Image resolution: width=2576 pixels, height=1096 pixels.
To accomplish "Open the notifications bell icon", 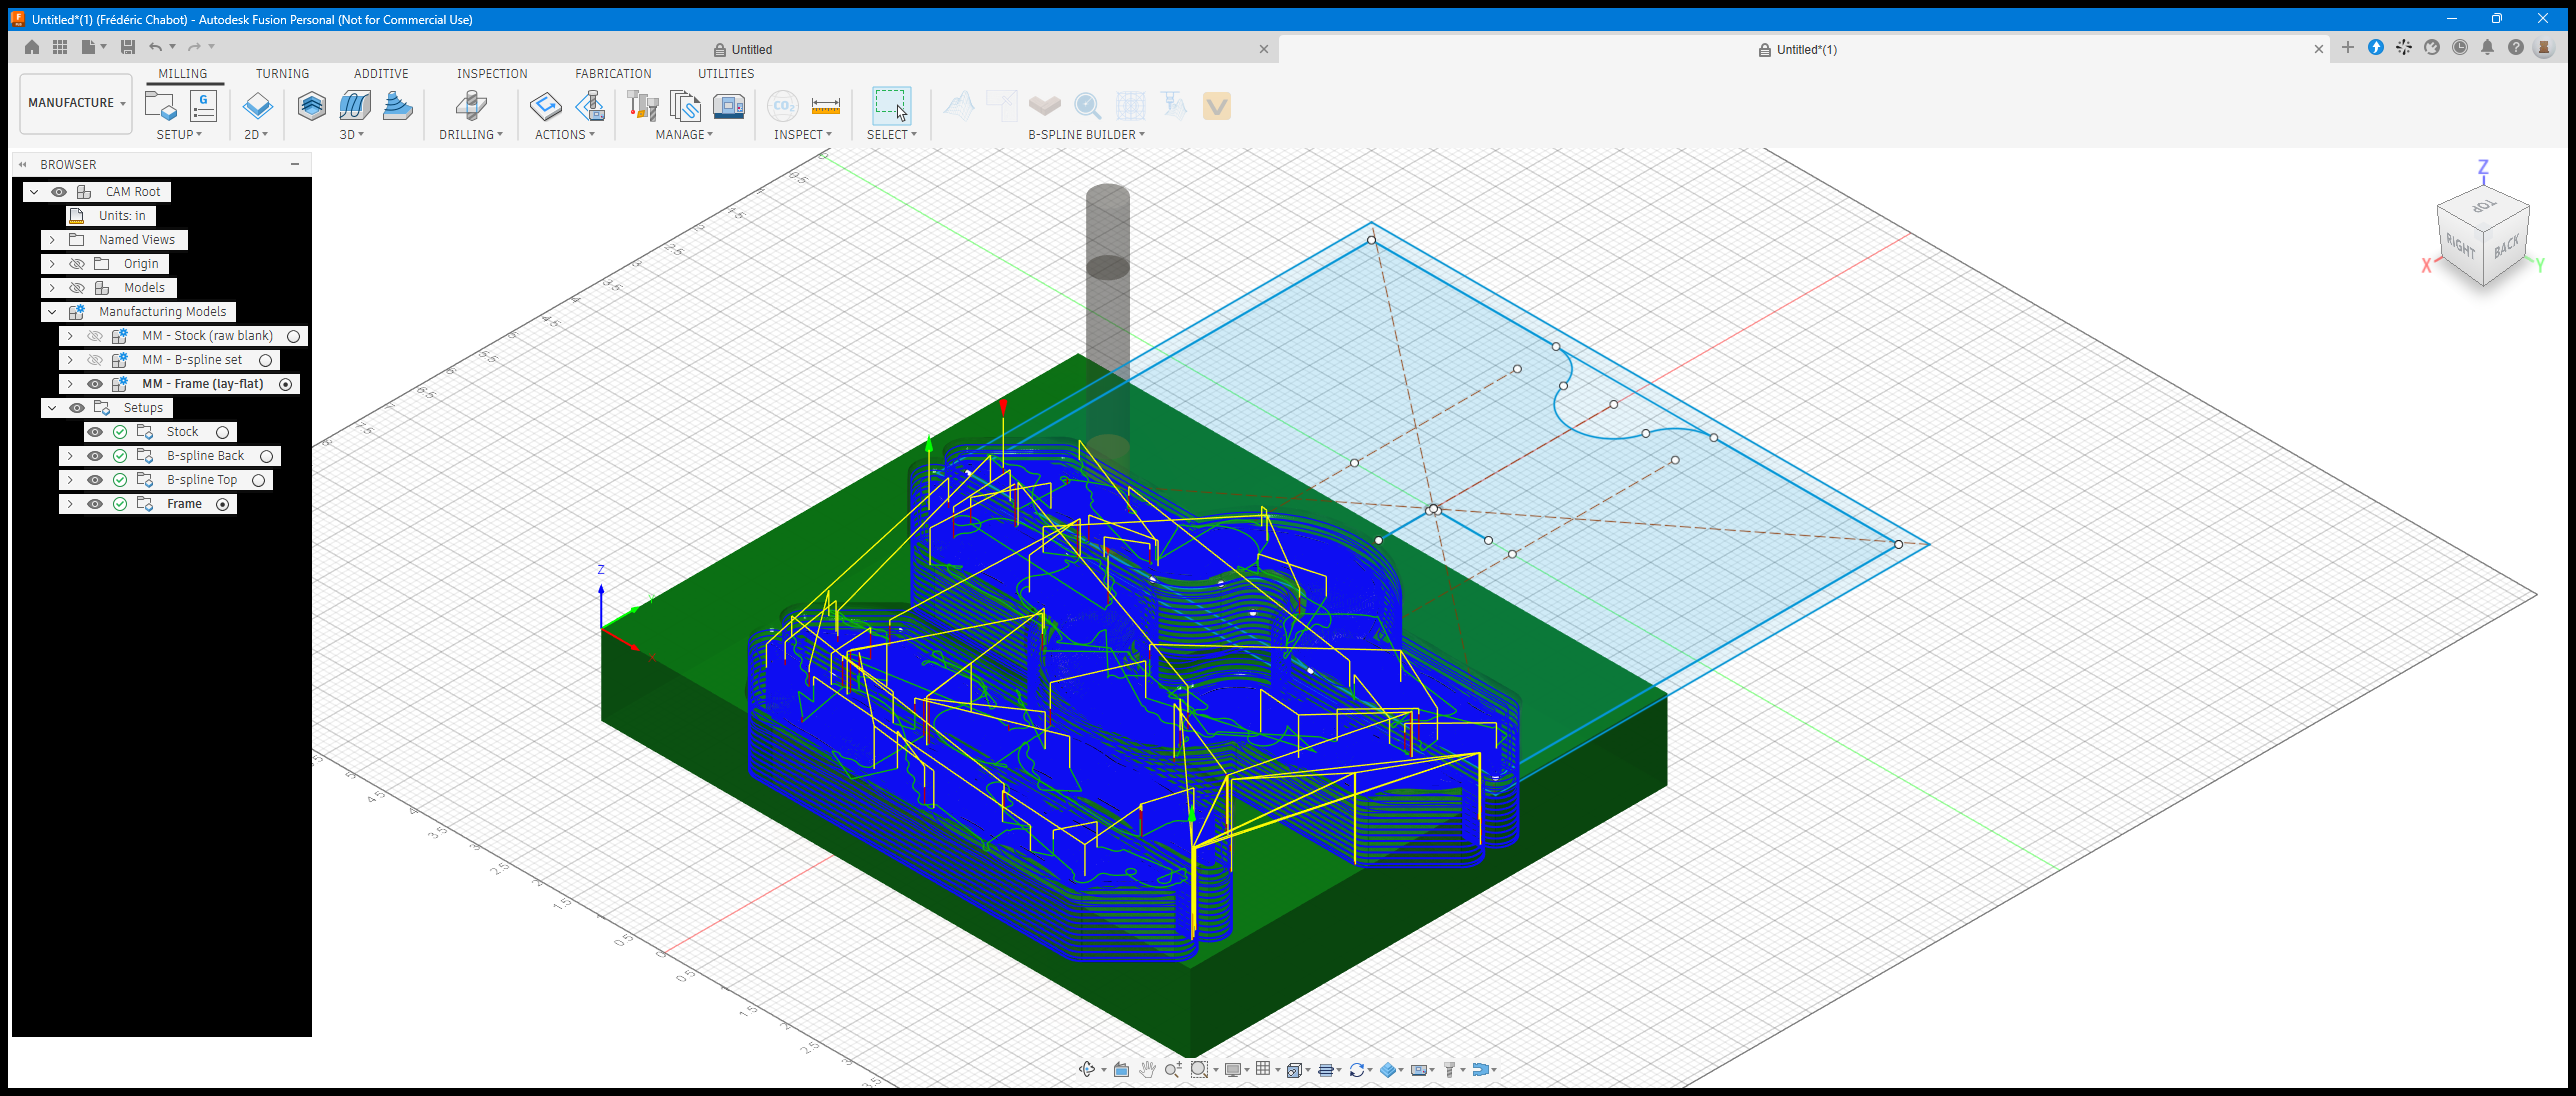I will tap(2487, 47).
